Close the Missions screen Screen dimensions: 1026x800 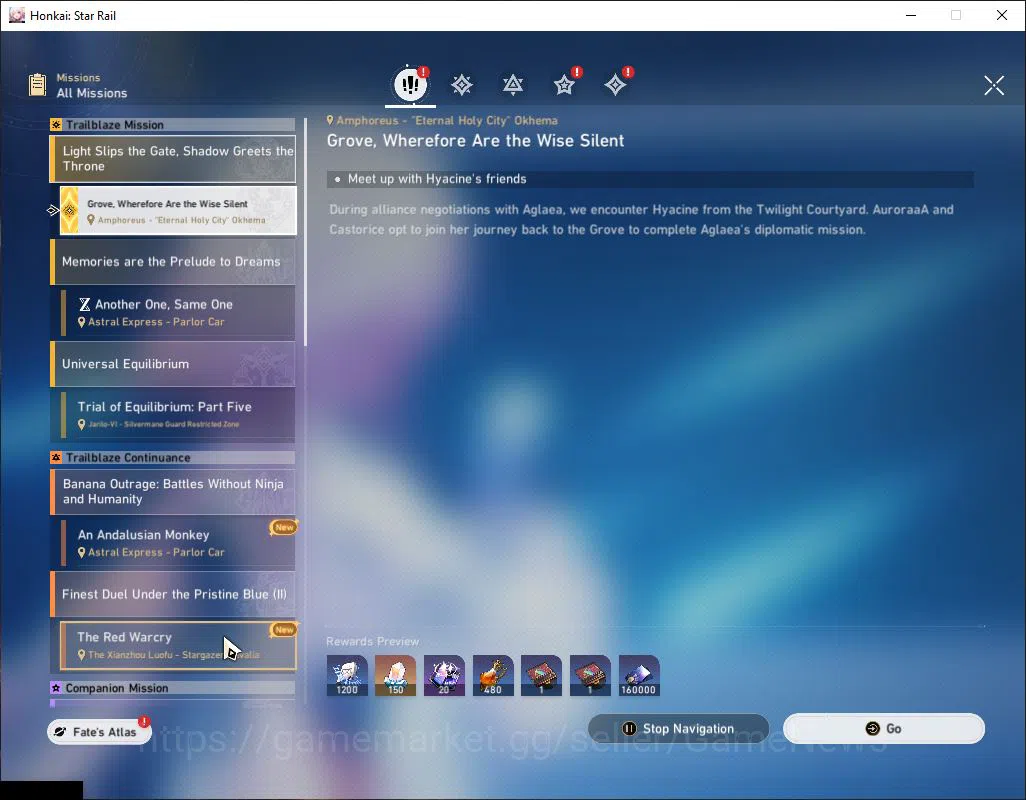tap(993, 85)
